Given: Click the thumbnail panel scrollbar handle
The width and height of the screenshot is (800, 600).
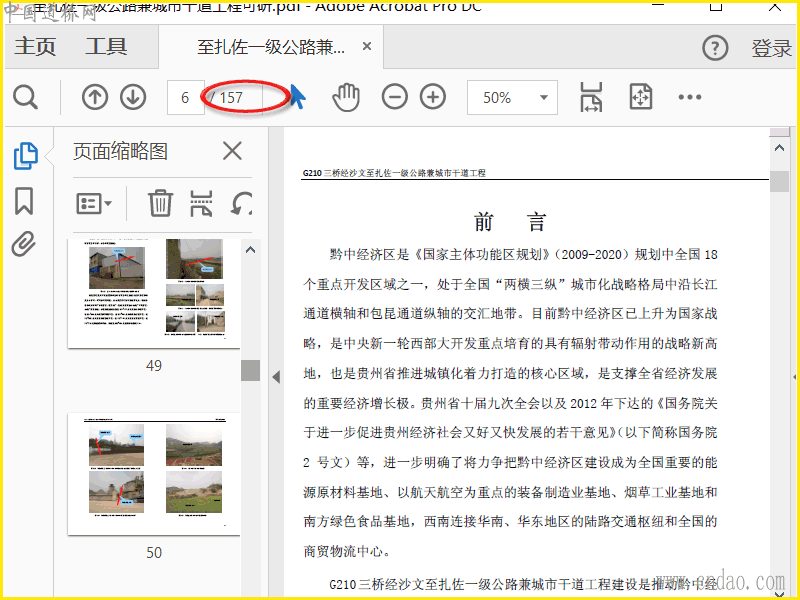Looking at the screenshot, I should 251,370.
